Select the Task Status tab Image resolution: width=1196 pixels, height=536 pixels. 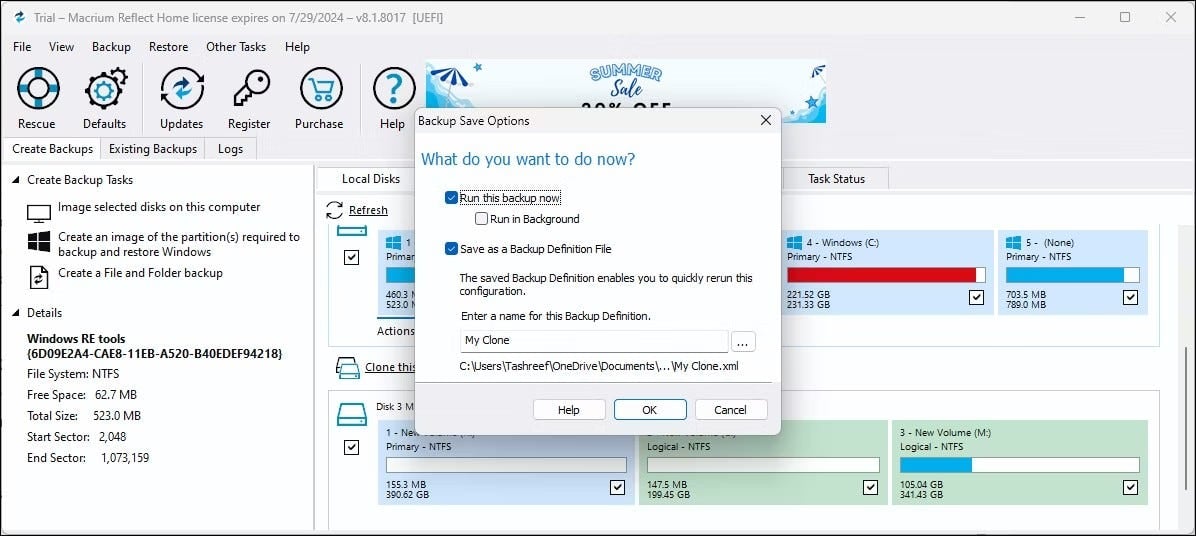tap(837, 178)
